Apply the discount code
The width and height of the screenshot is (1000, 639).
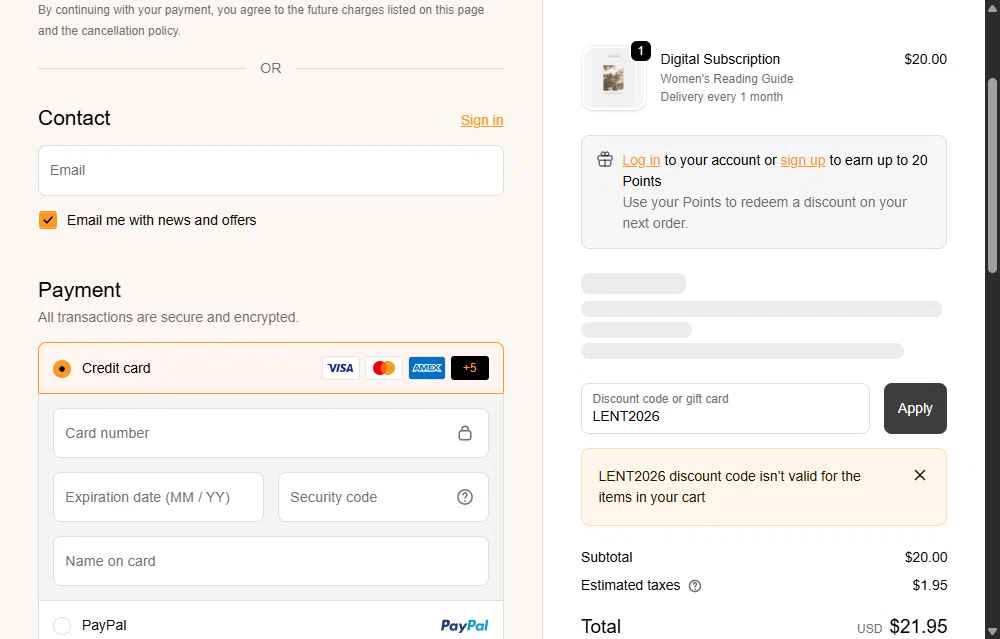[x=915, y=408]
